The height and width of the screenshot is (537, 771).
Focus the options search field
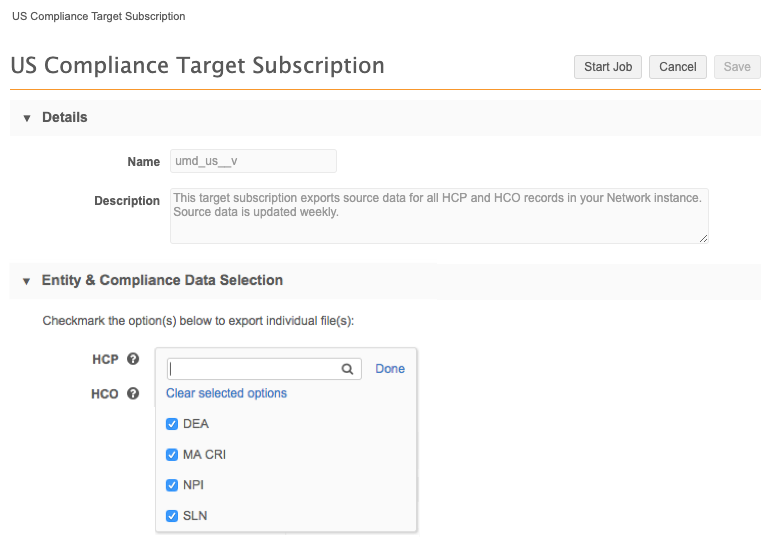coord(254,369)
